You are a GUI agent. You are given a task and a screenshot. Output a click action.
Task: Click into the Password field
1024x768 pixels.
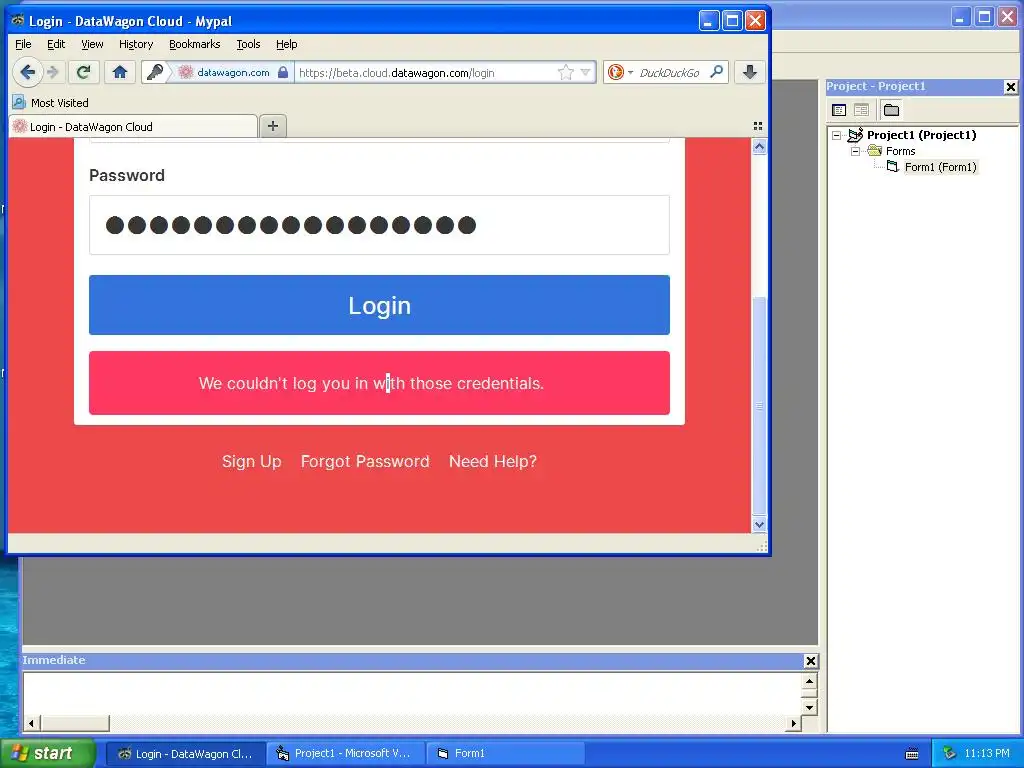(379, 225)
